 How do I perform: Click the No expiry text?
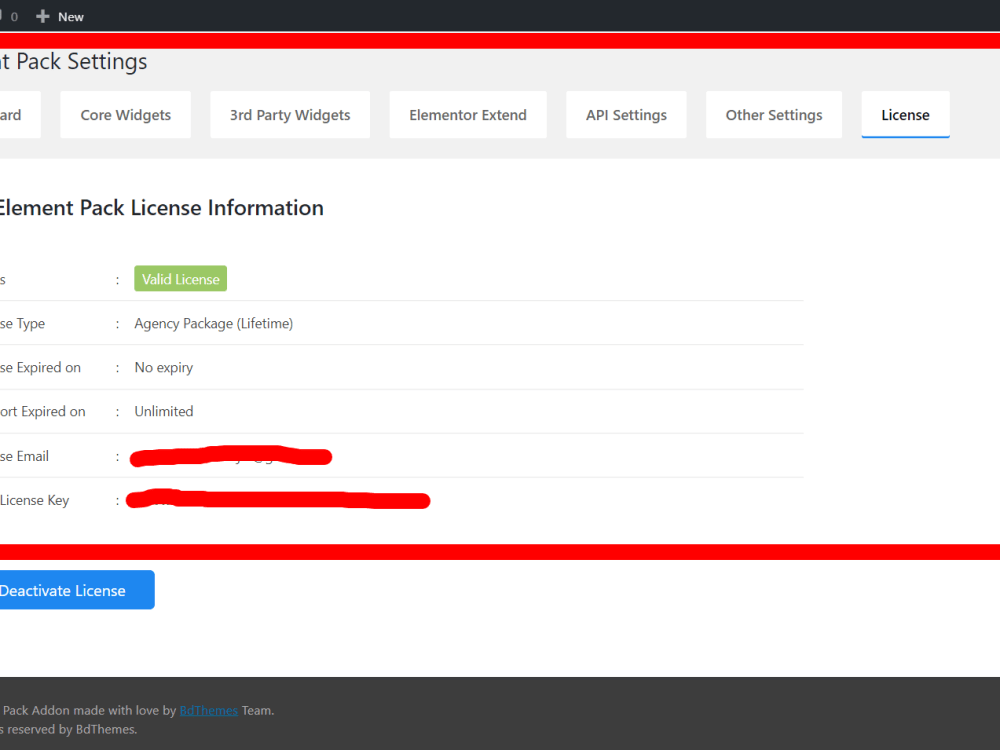[x=163, y=367]
